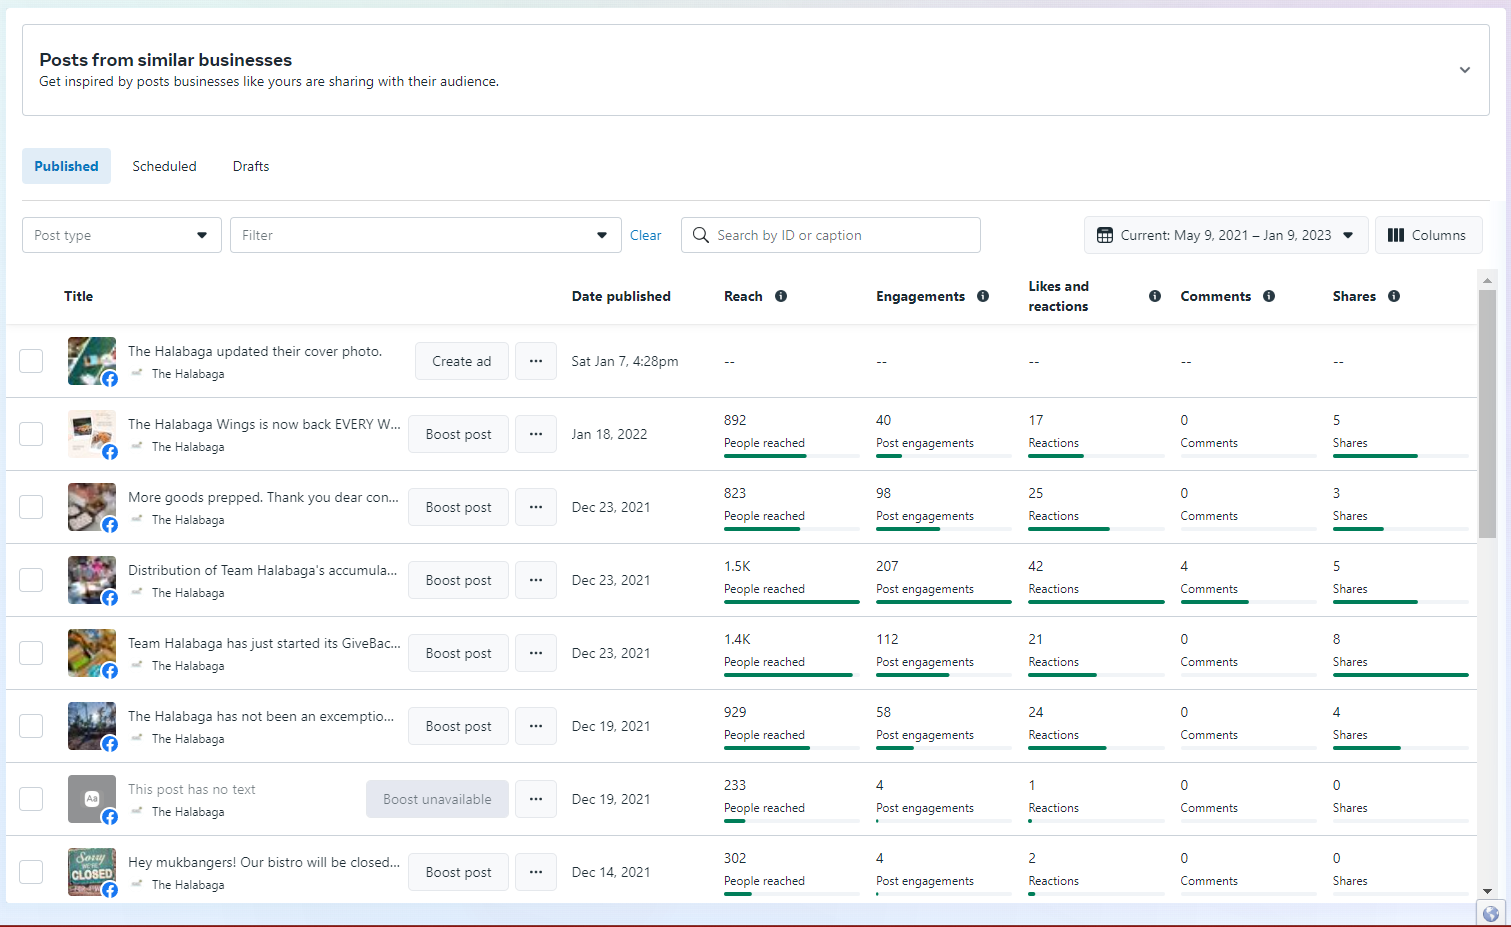Open thumbnail of no-text post
Image resolution: width=1511 pixels, height=927 pixels.
(x=92, y=799)
